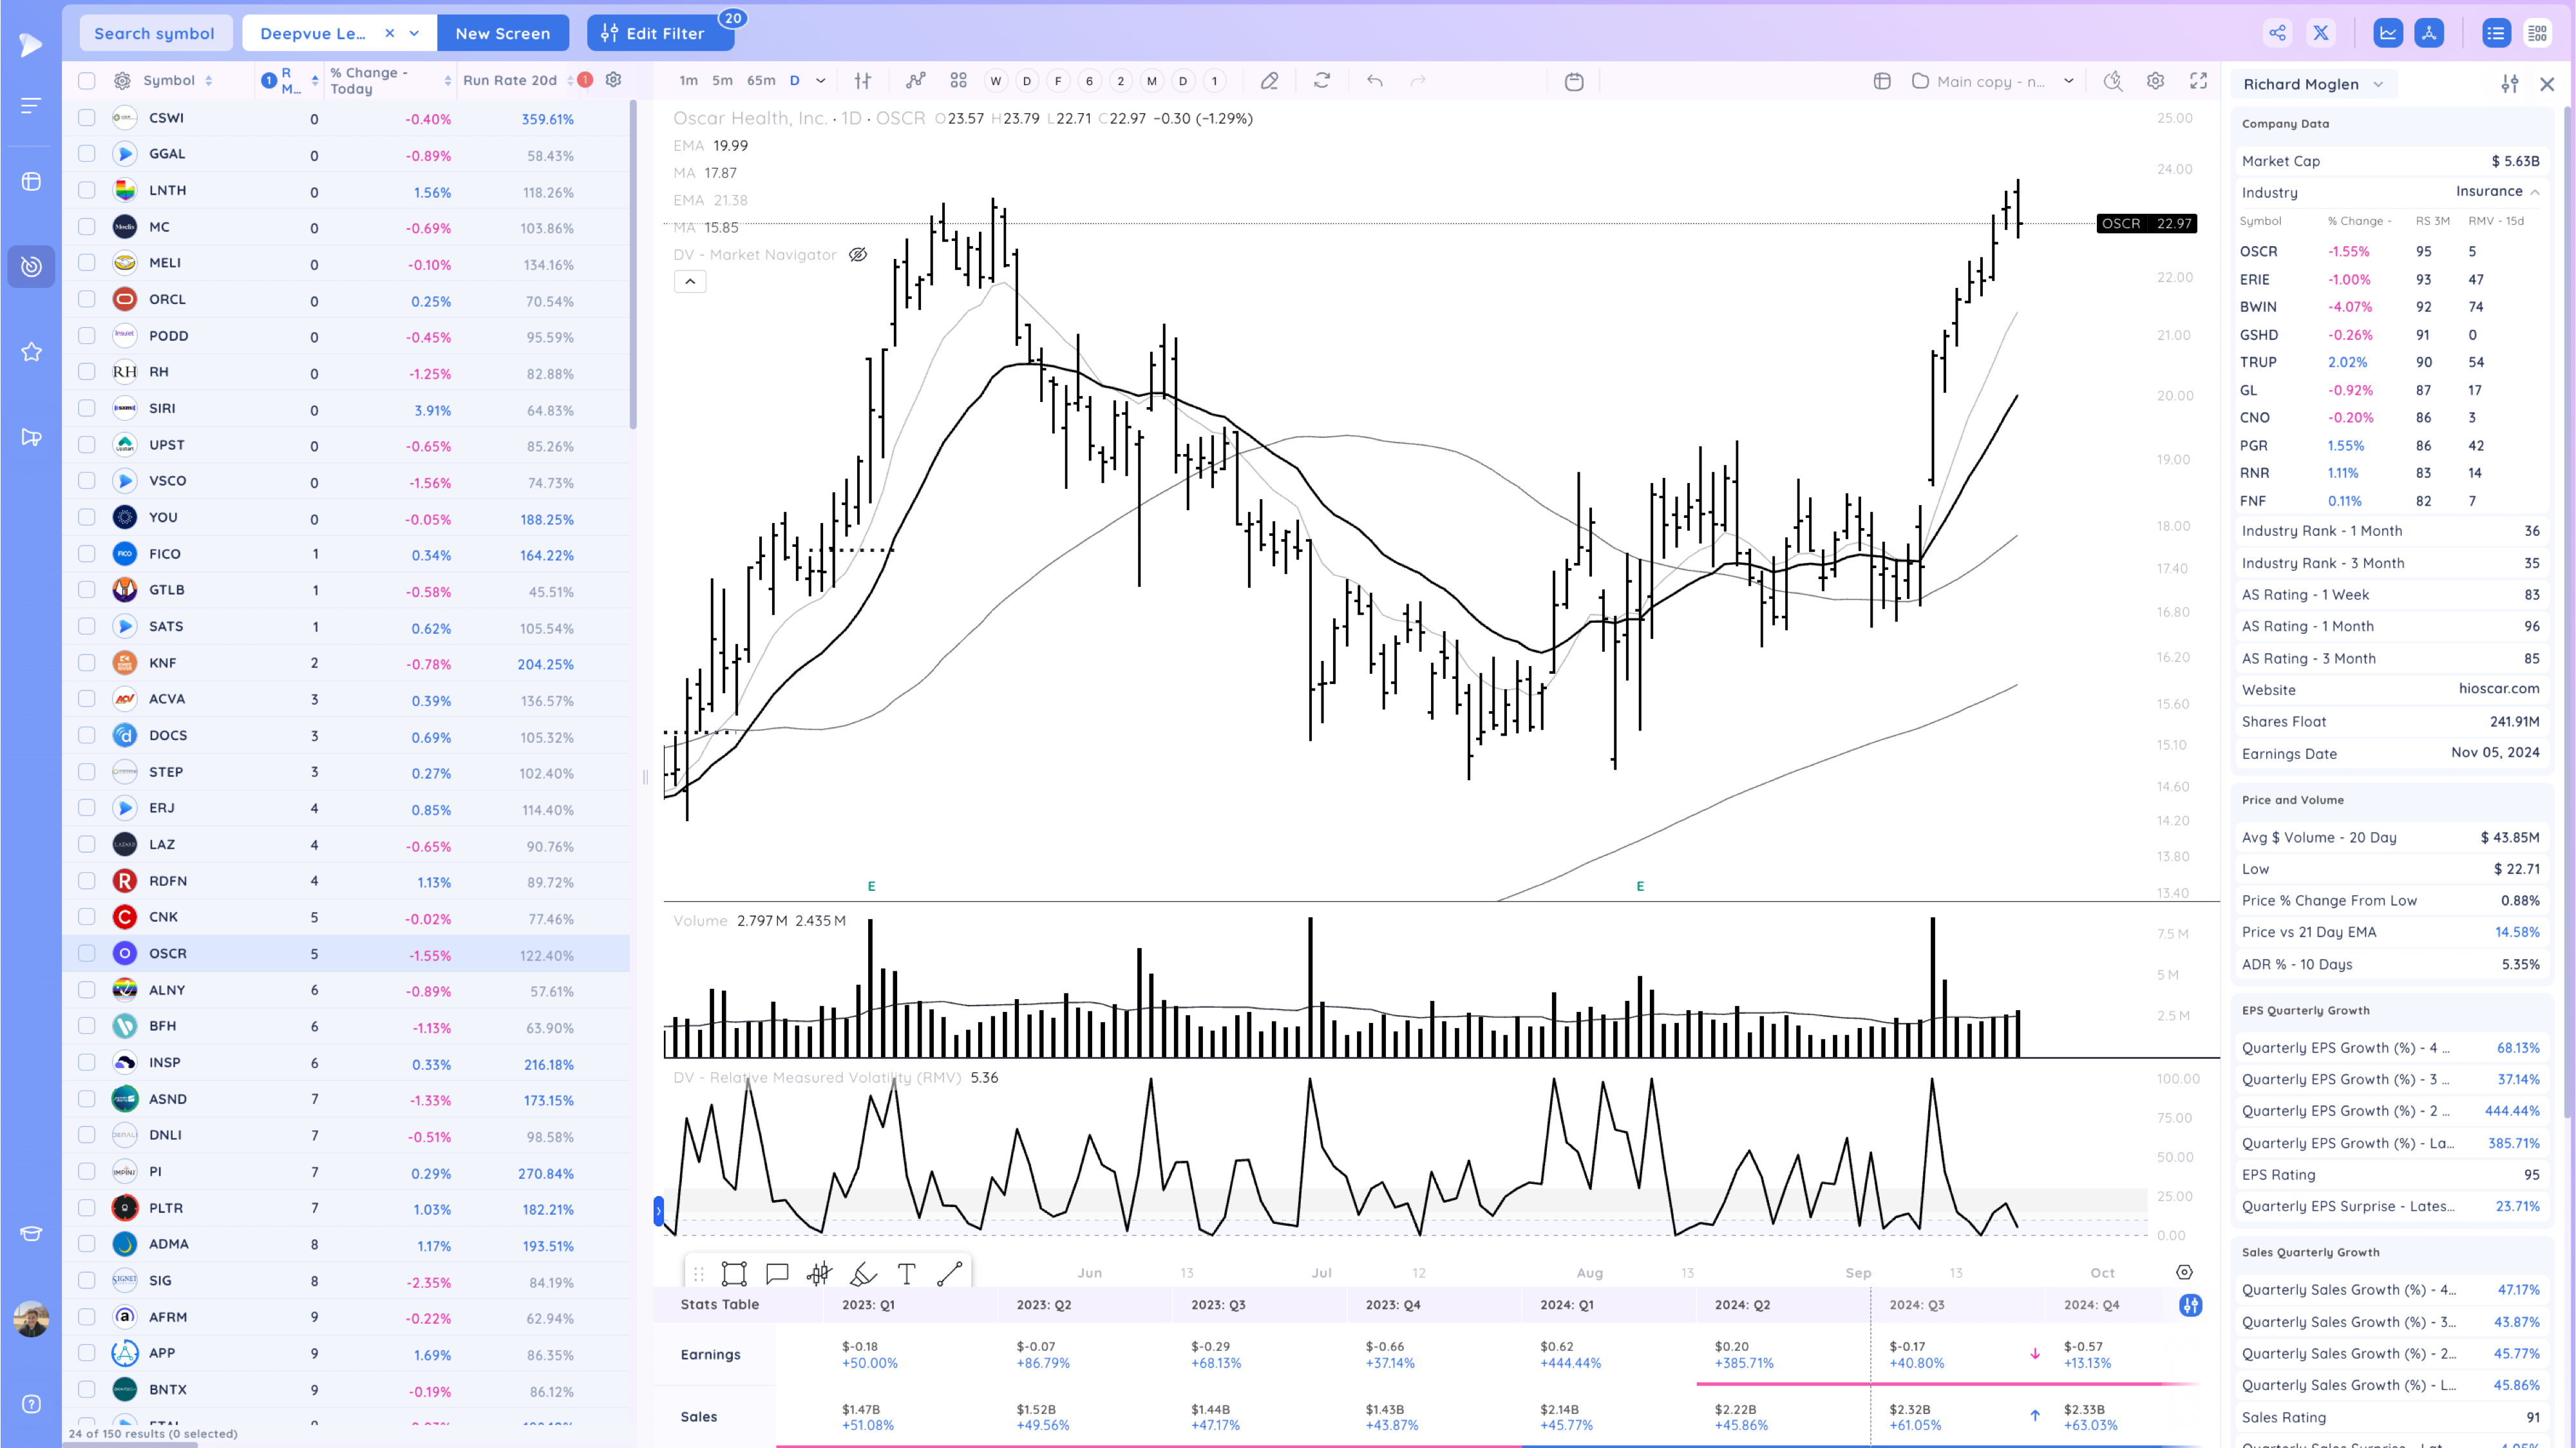Collapse the Insurance industry list

(2534, 192)
